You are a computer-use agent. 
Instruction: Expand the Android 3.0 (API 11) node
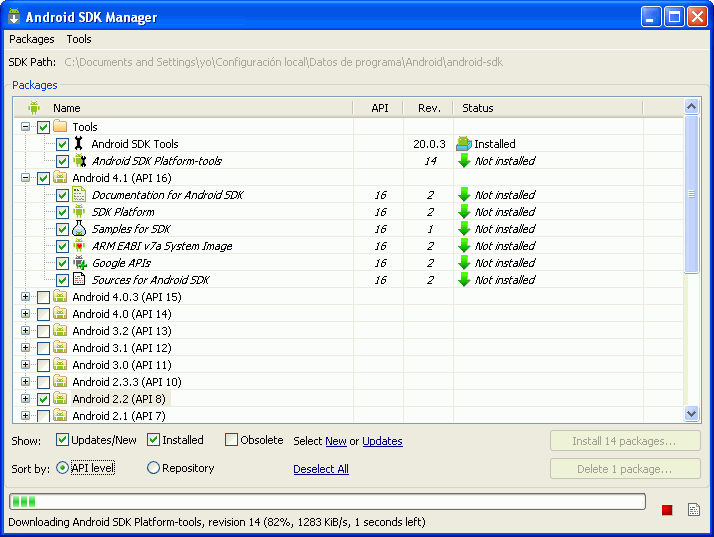[26, 364]
